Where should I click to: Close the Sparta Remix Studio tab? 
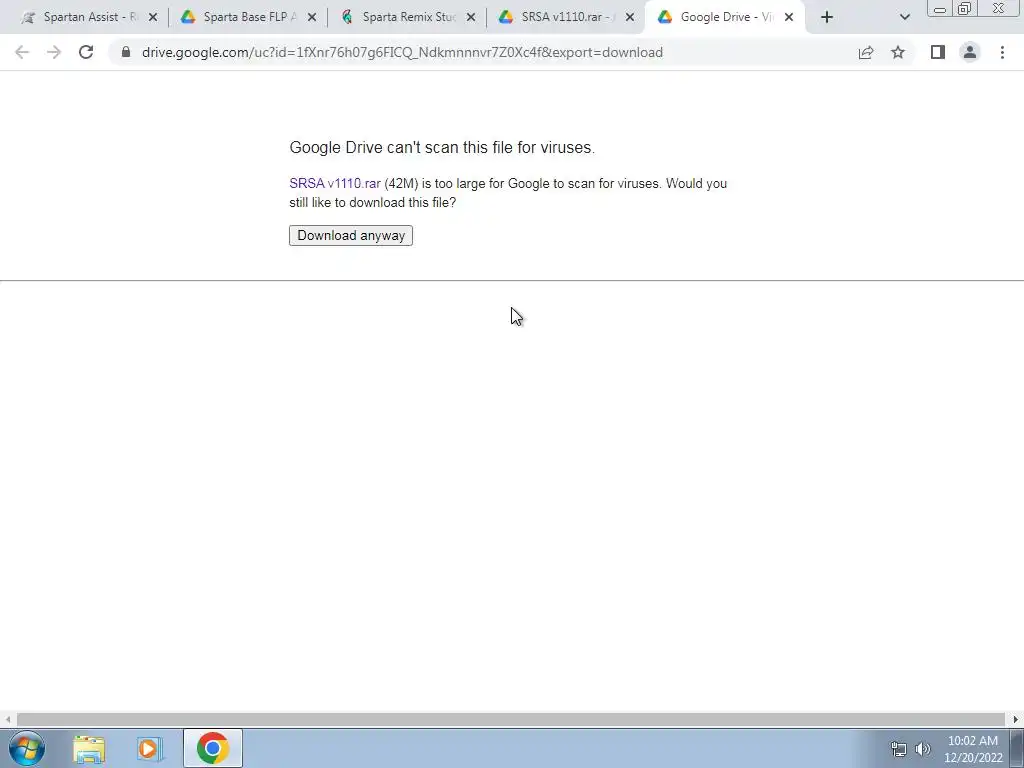click(x=471, y=18)
